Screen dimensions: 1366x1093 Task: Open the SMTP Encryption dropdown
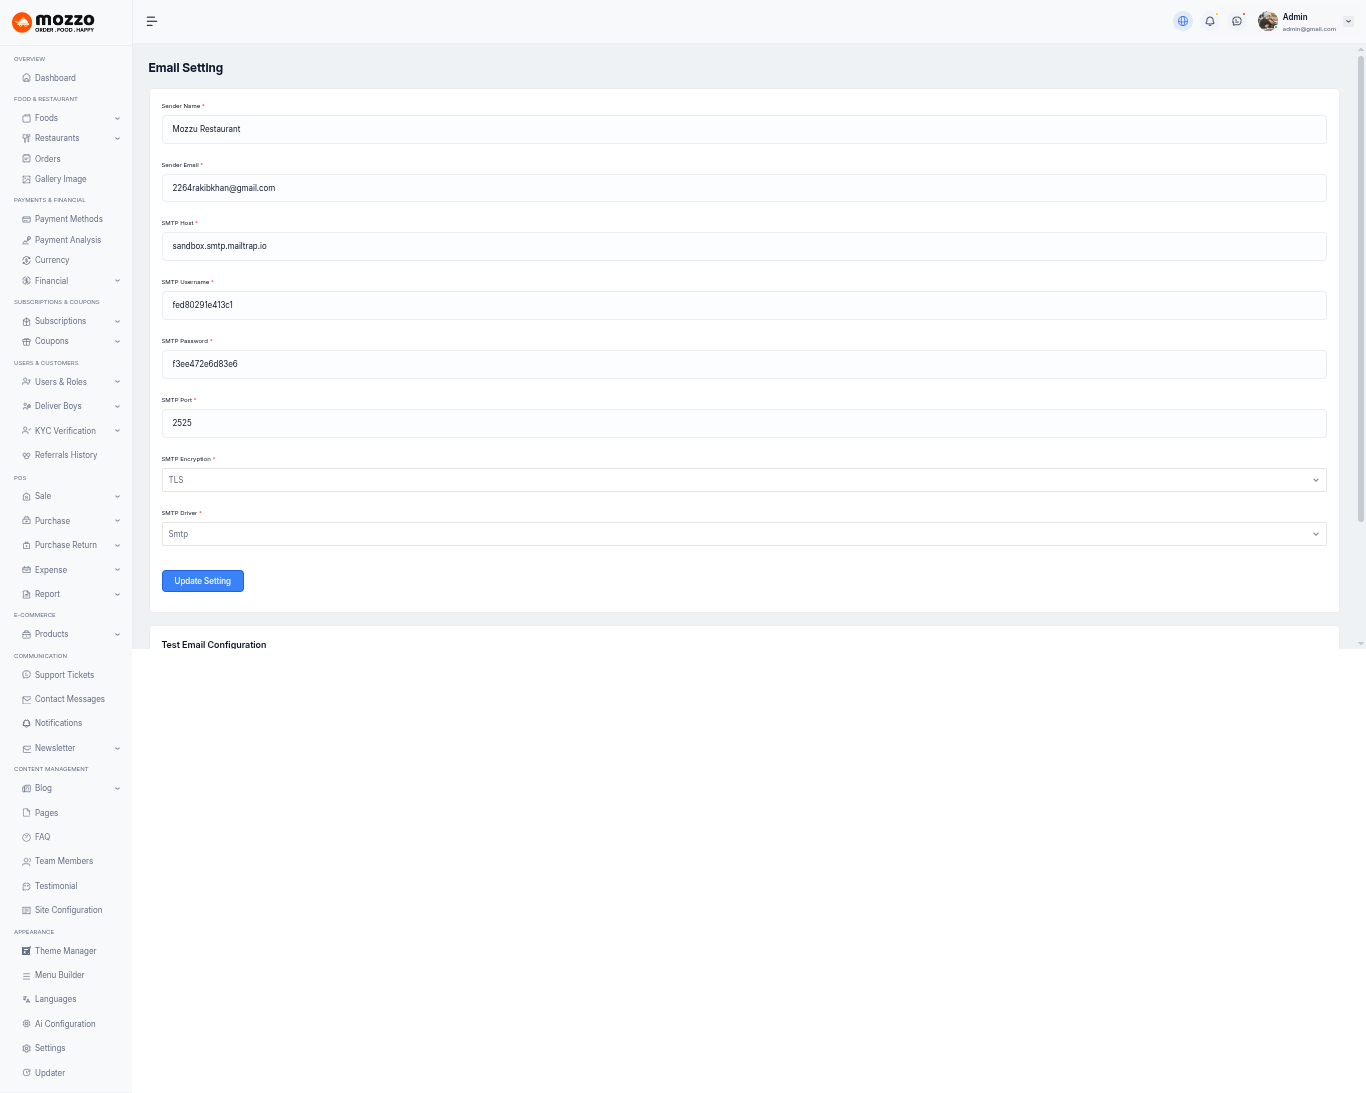pos(743,480)
